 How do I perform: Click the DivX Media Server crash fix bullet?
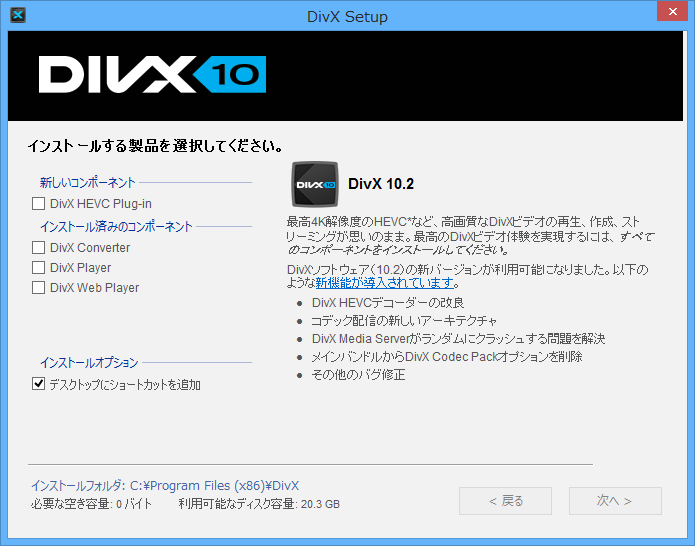point(458,339)
